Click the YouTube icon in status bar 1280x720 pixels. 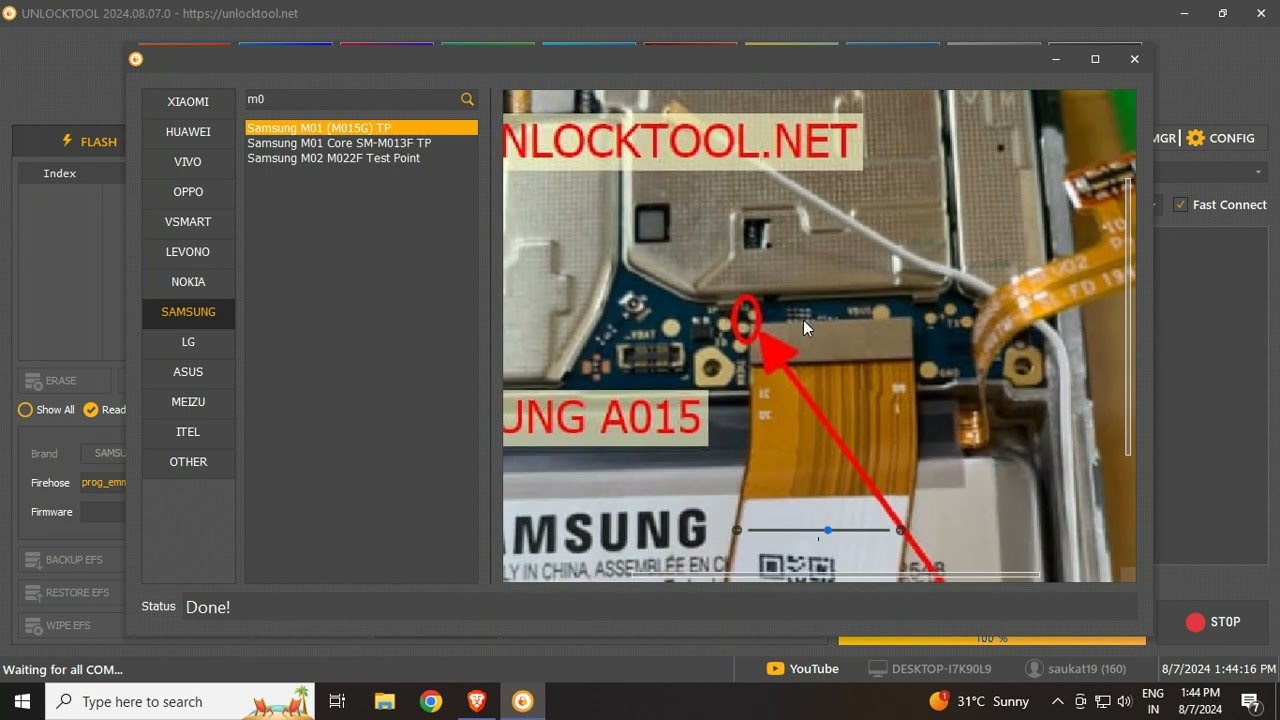775,669
